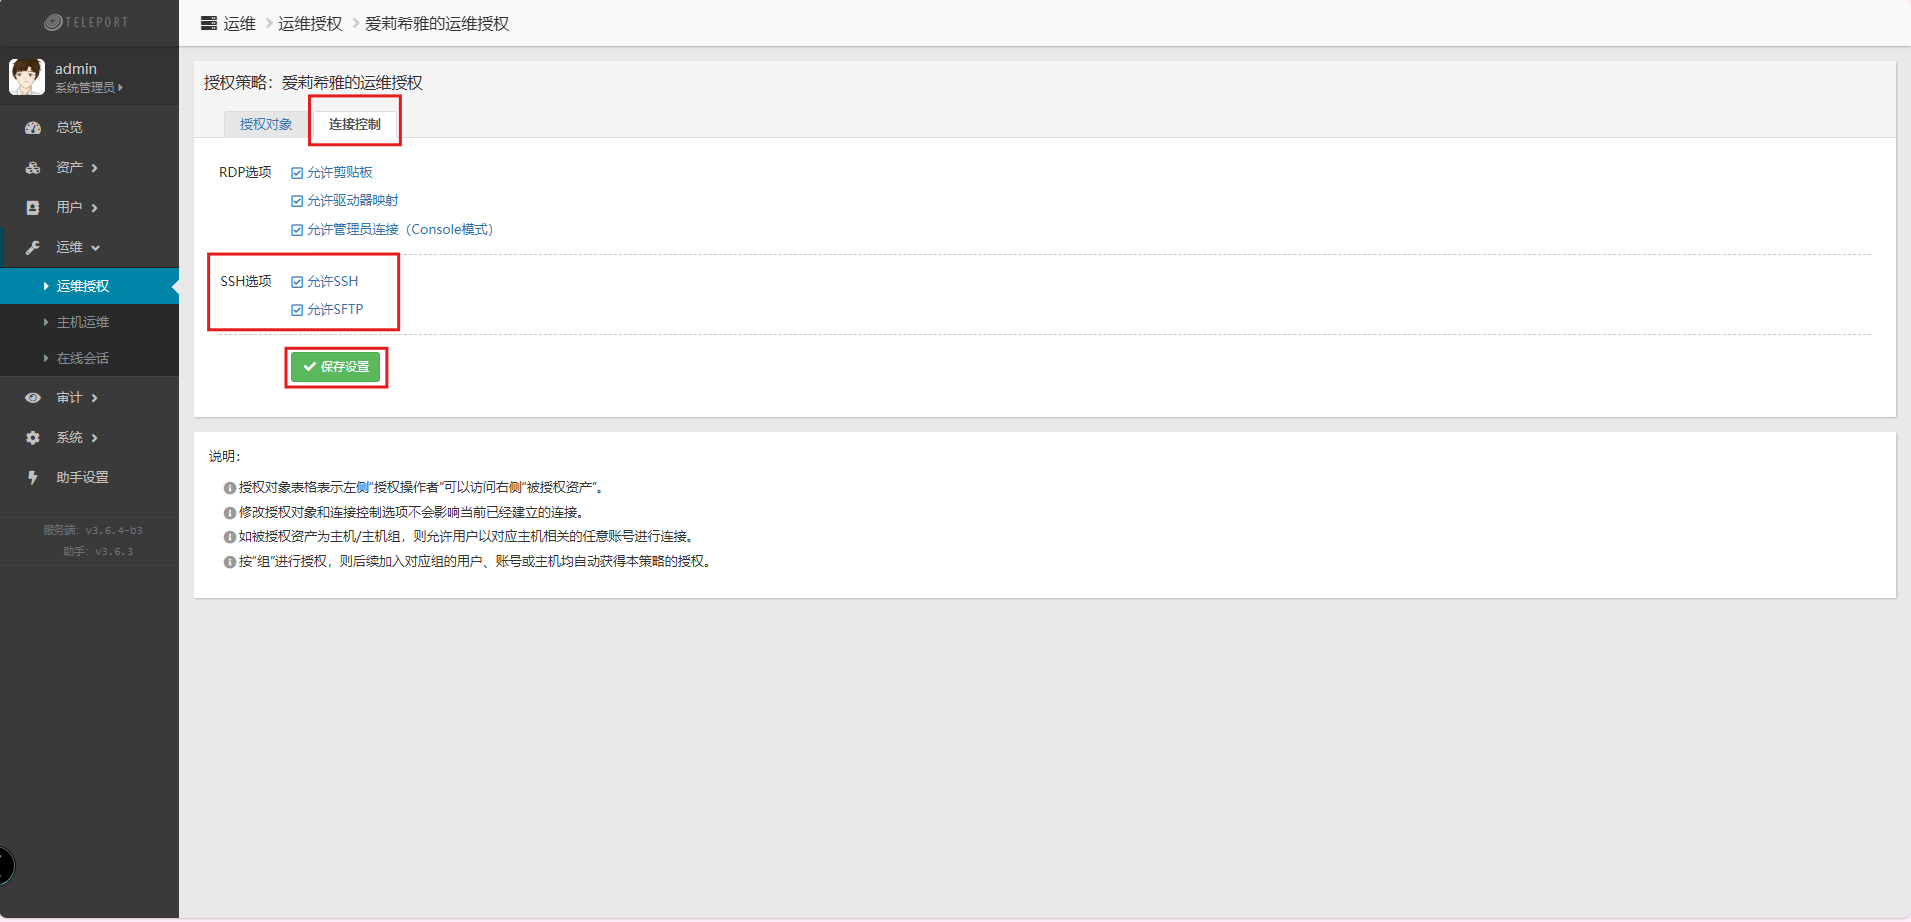Click the 审计 eye icon

pos(33,398)
